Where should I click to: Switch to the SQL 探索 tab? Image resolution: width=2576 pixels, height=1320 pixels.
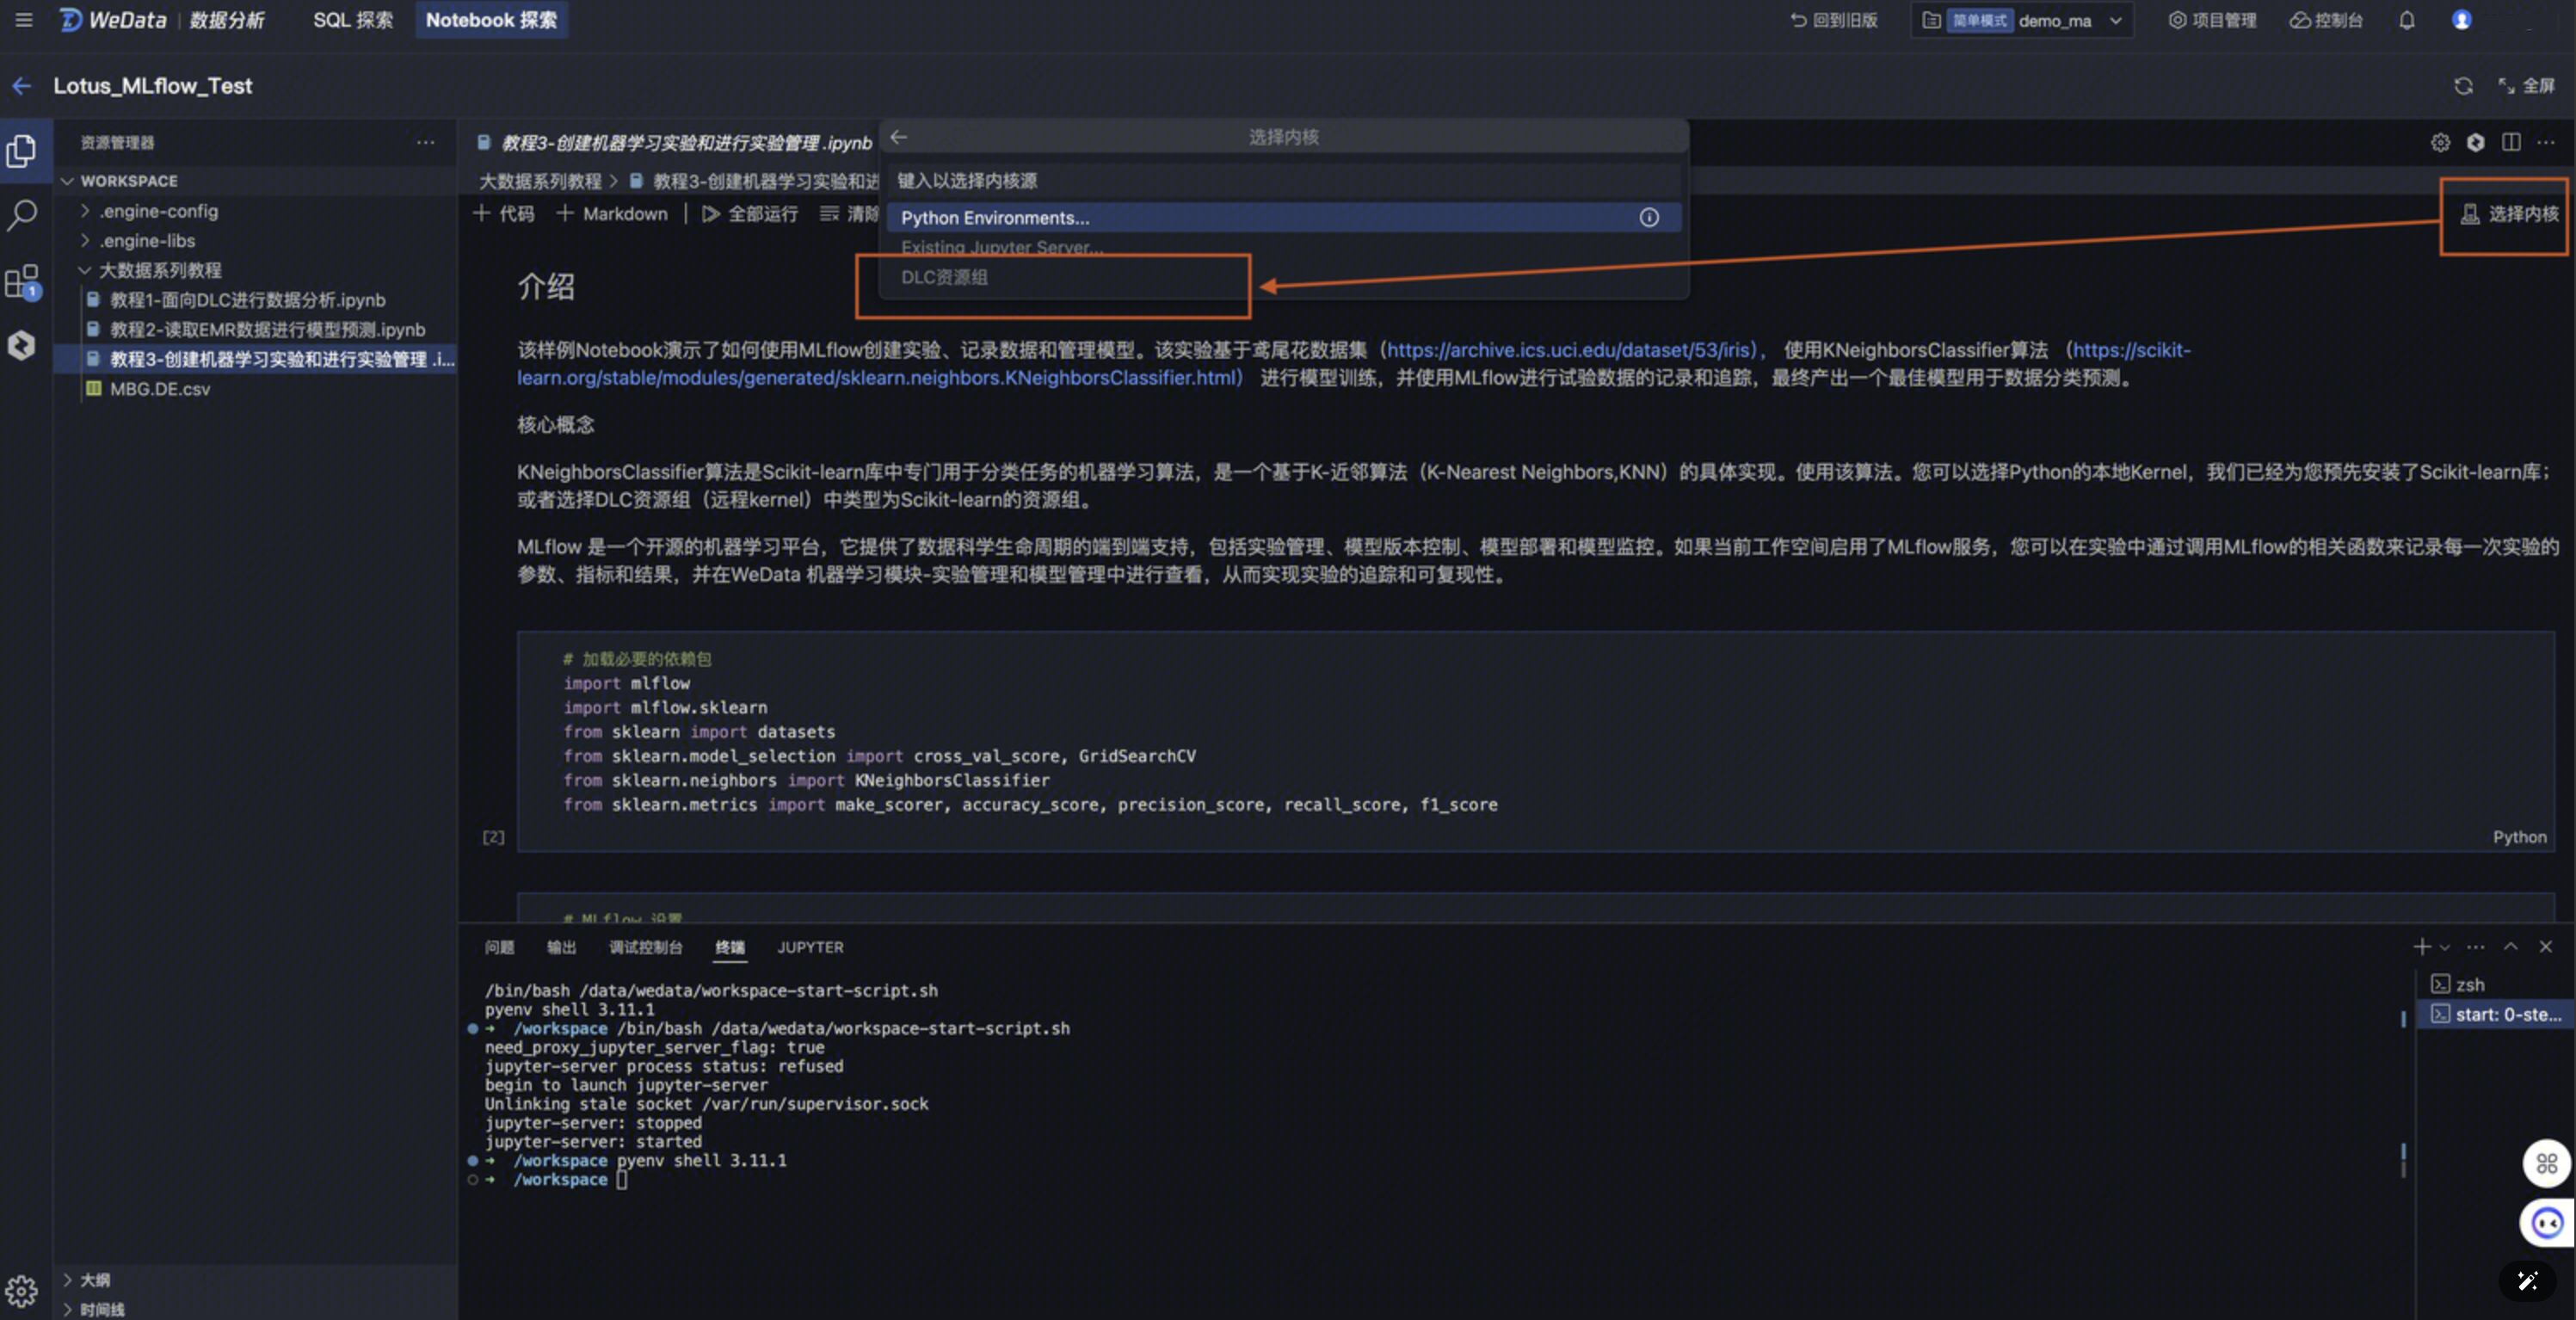point(352,20)
